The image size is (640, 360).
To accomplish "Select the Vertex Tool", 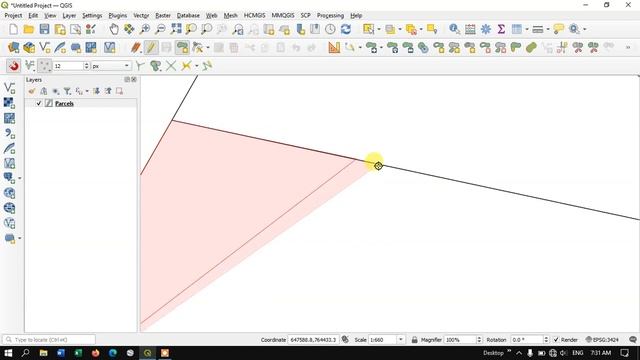I will pyautogui.click(x=198, y=47).
